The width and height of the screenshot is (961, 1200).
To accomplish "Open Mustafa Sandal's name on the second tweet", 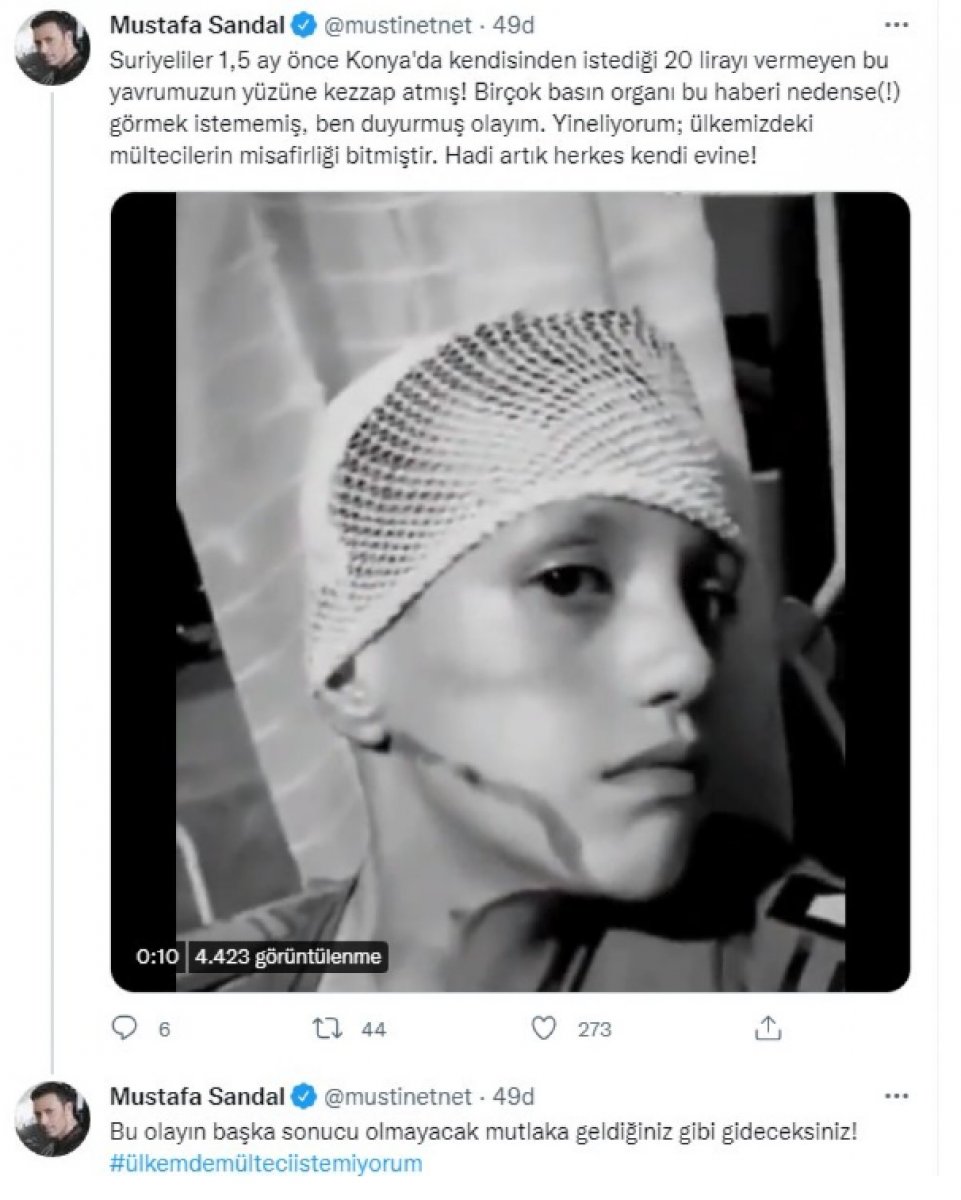I will [198, 1096].
